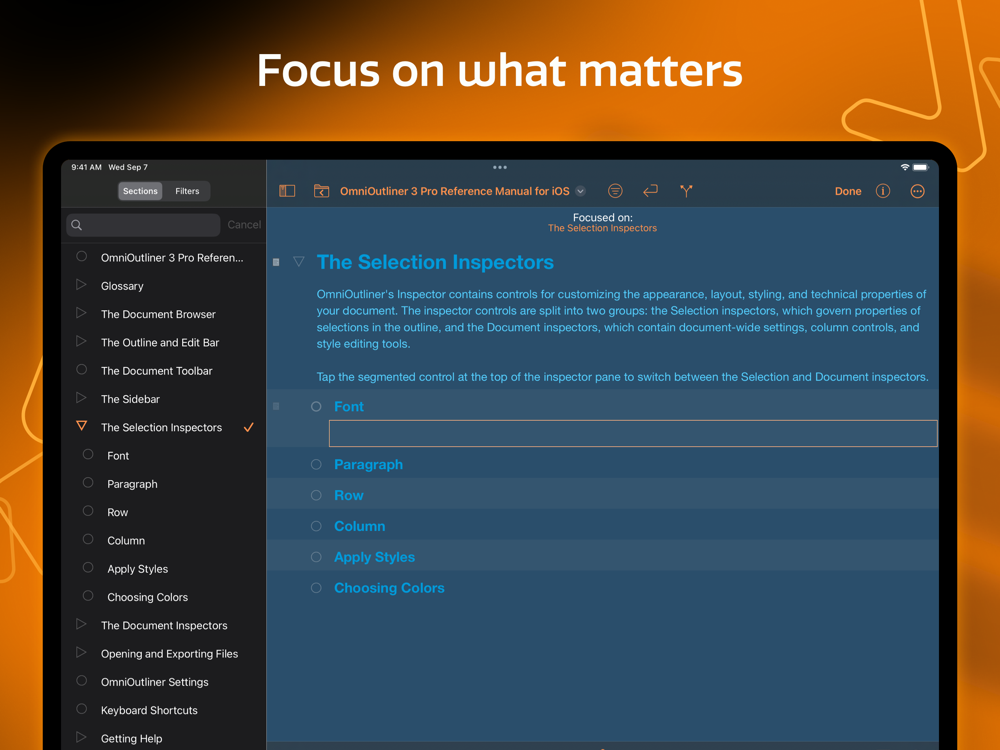
Task: Click the sidebar search field
Action: pyautogui.click(x=143, y=224)
